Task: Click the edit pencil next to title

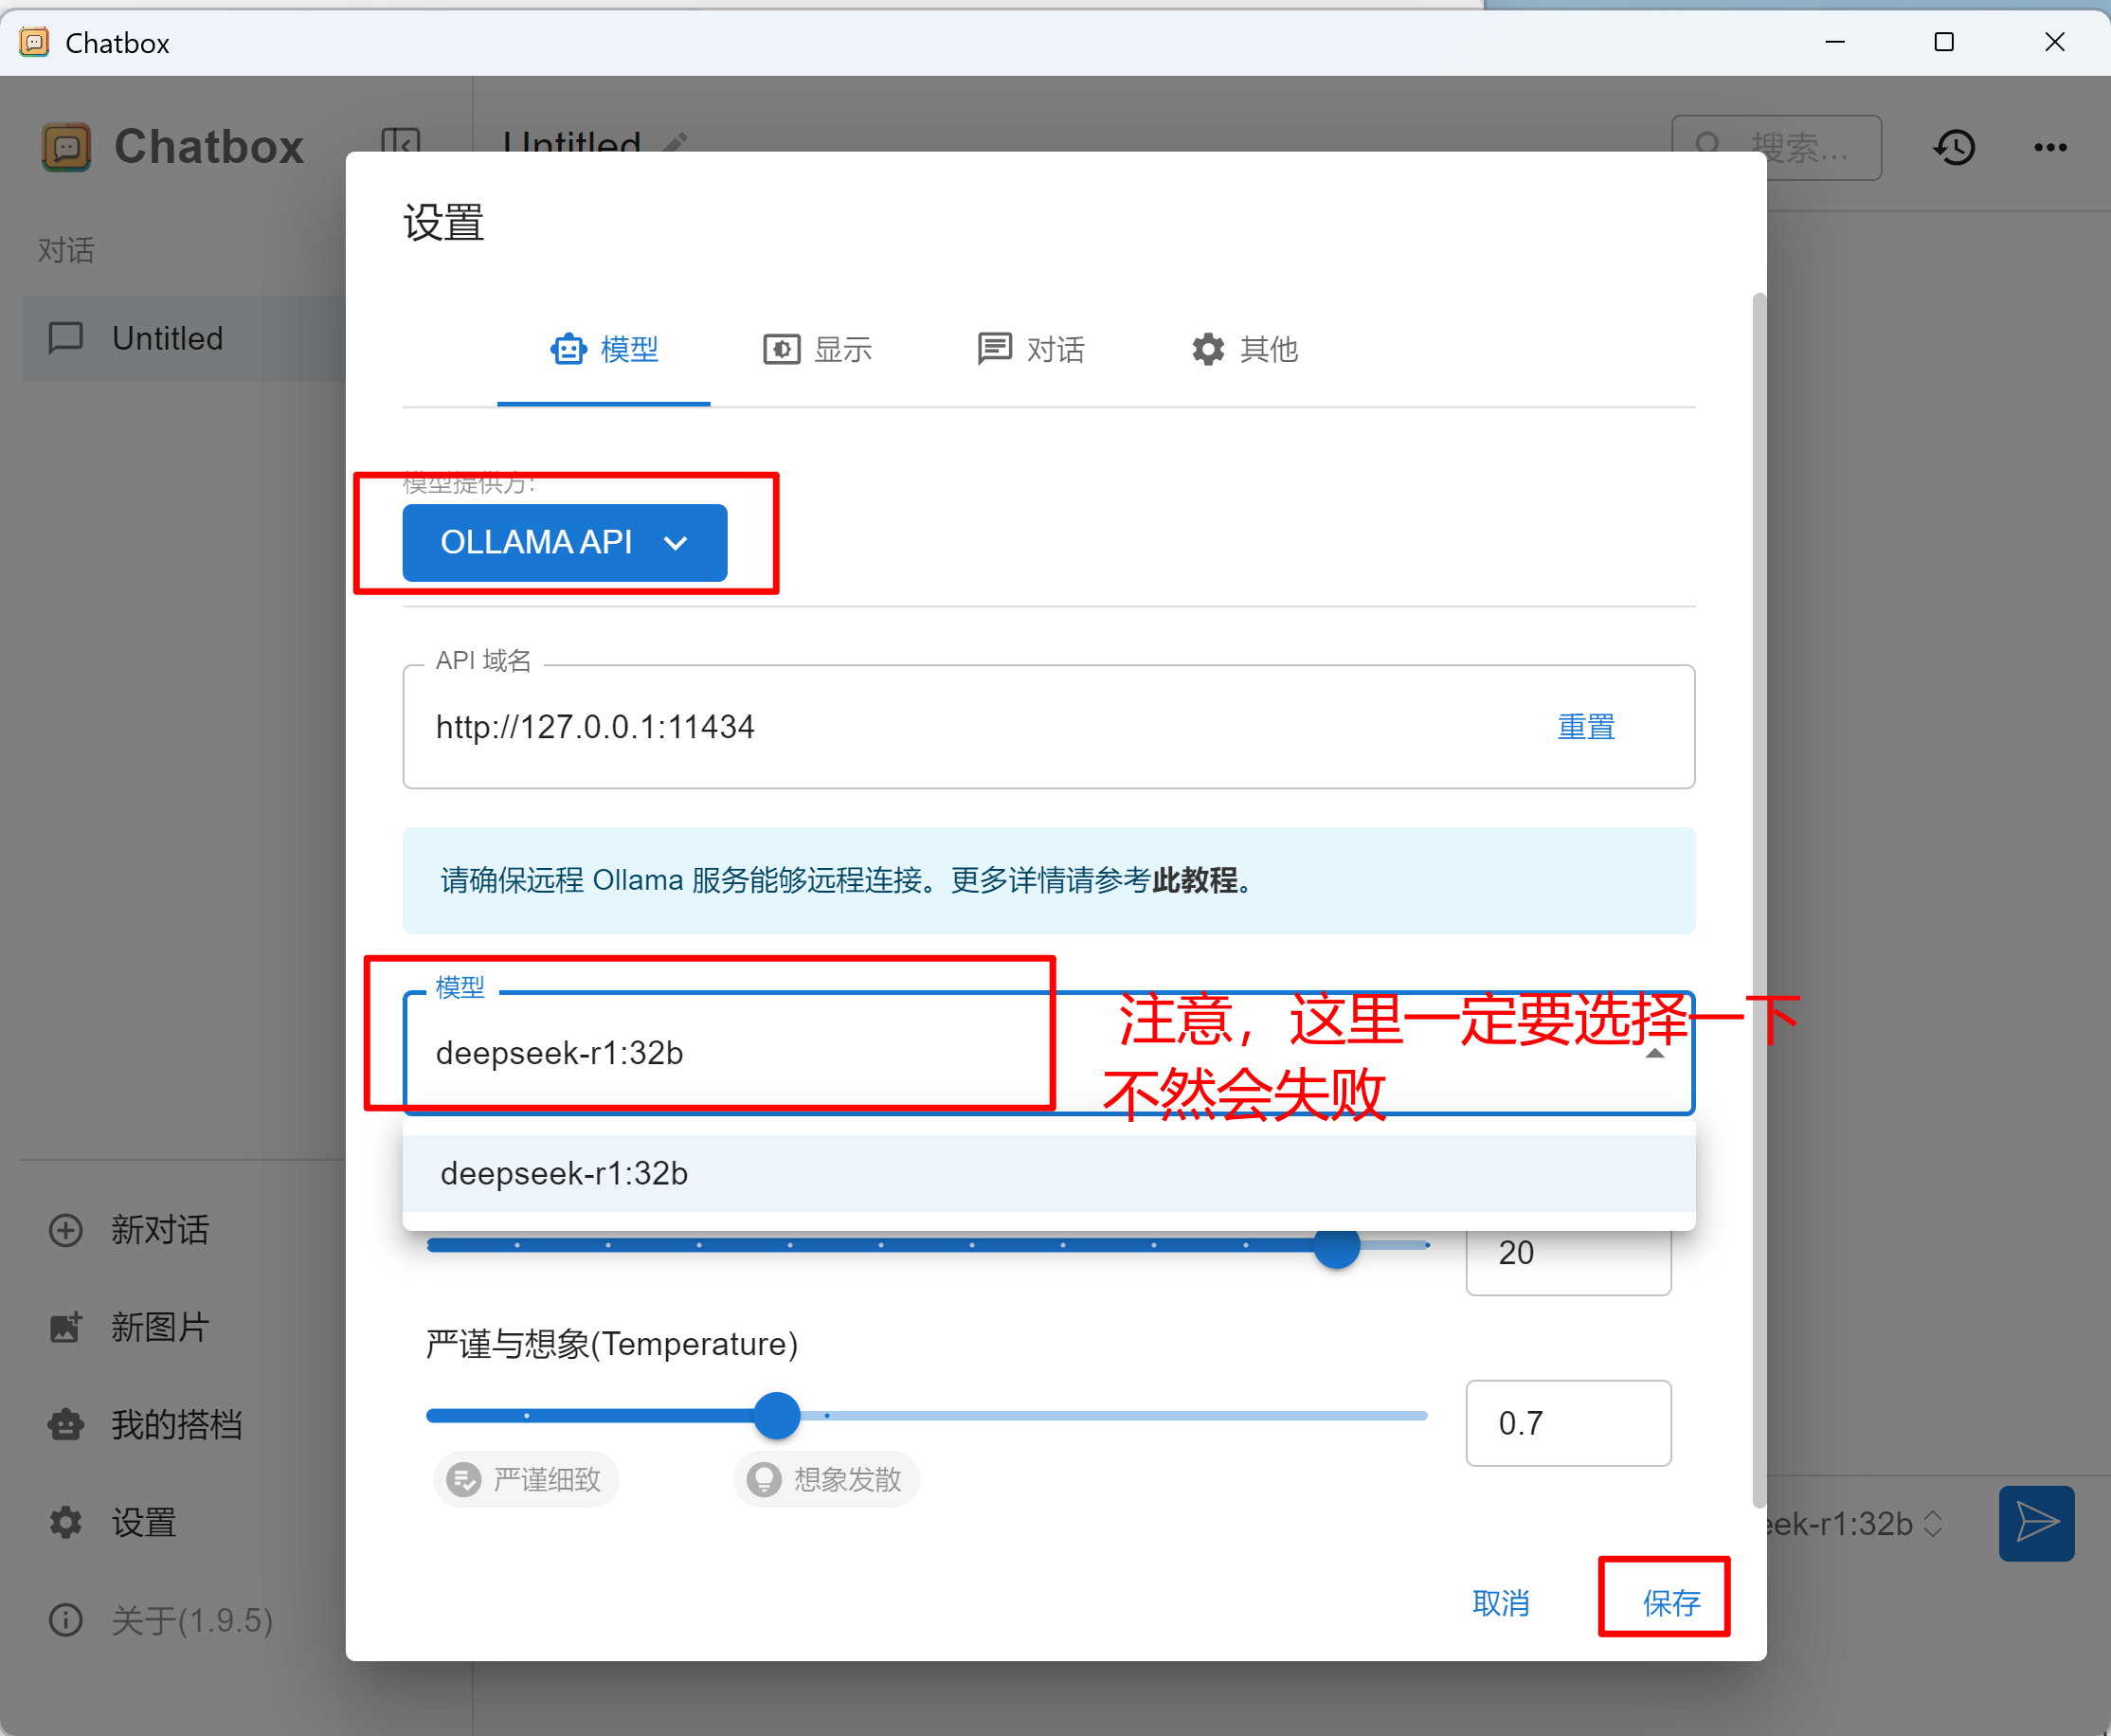Action: pyautogui.click(x=675, y=142)
